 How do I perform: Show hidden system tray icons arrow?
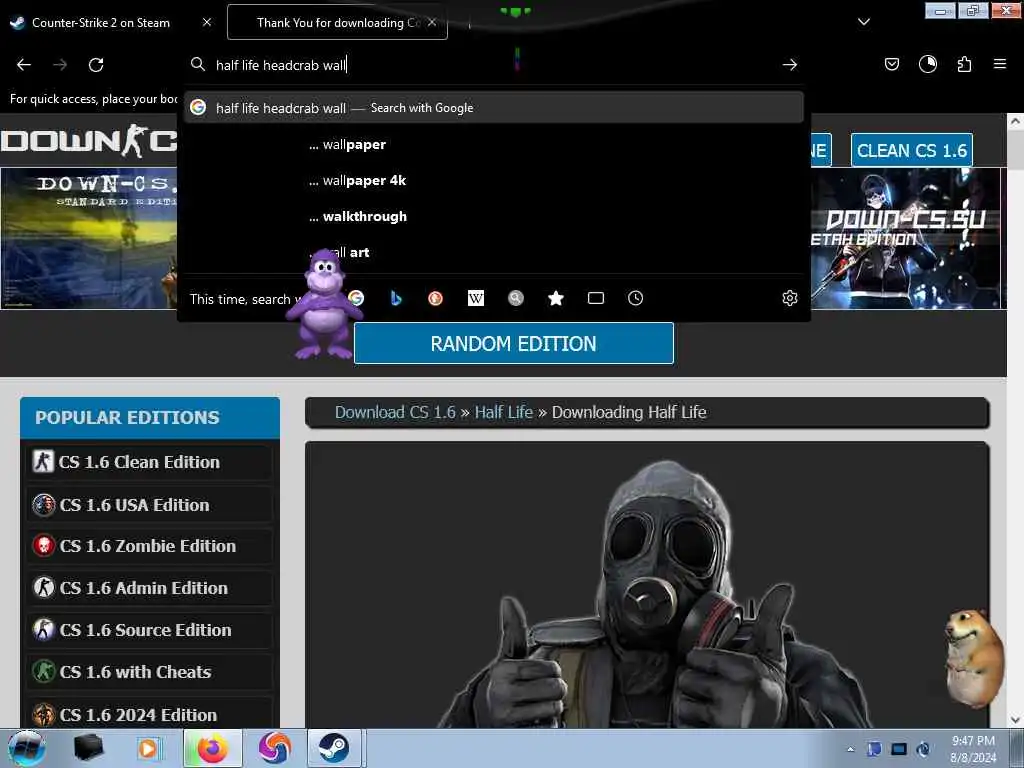850,749
